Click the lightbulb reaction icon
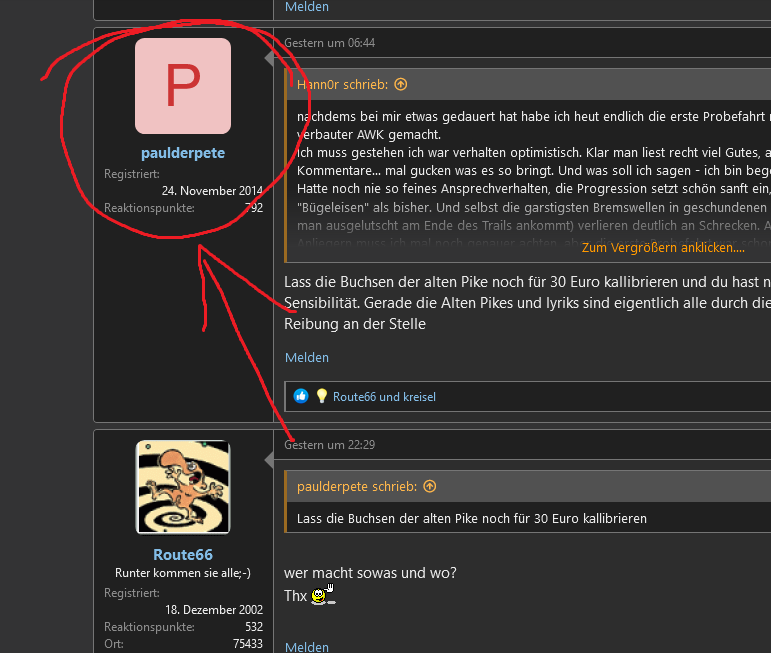Image resolution: width=771 pixels, height=653 pixels. pyautogui.click(x=322, y=396)
